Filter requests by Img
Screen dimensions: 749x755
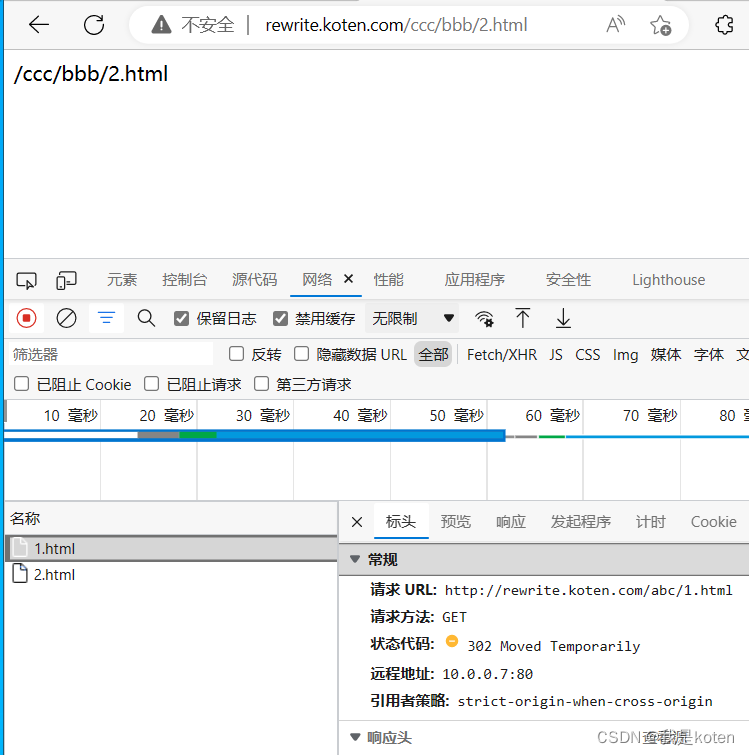point(625,355)
